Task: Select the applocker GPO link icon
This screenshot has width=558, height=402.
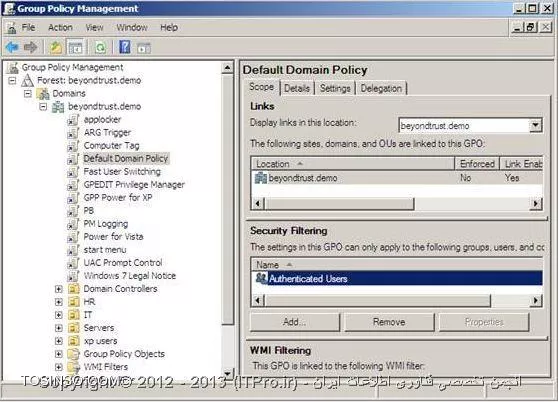Action: 73,120
